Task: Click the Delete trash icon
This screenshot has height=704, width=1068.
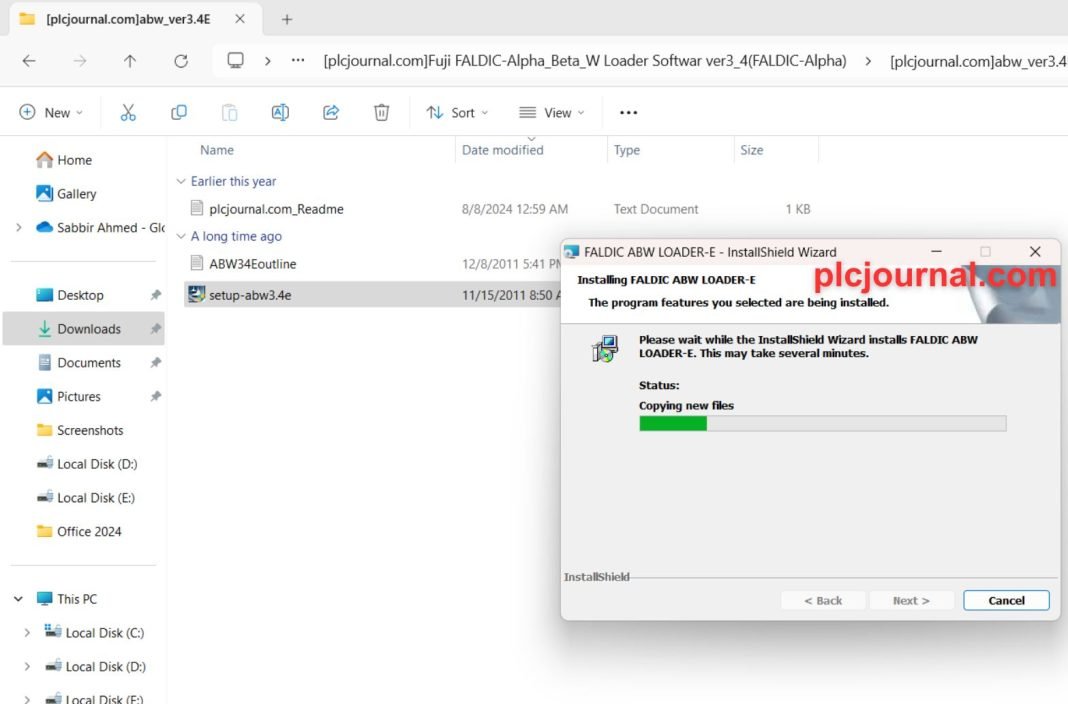Action: tap(381, 112)
